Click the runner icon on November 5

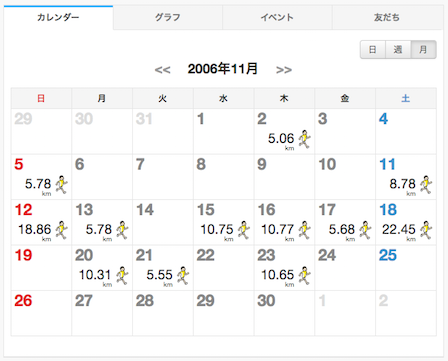pos(62,185)
